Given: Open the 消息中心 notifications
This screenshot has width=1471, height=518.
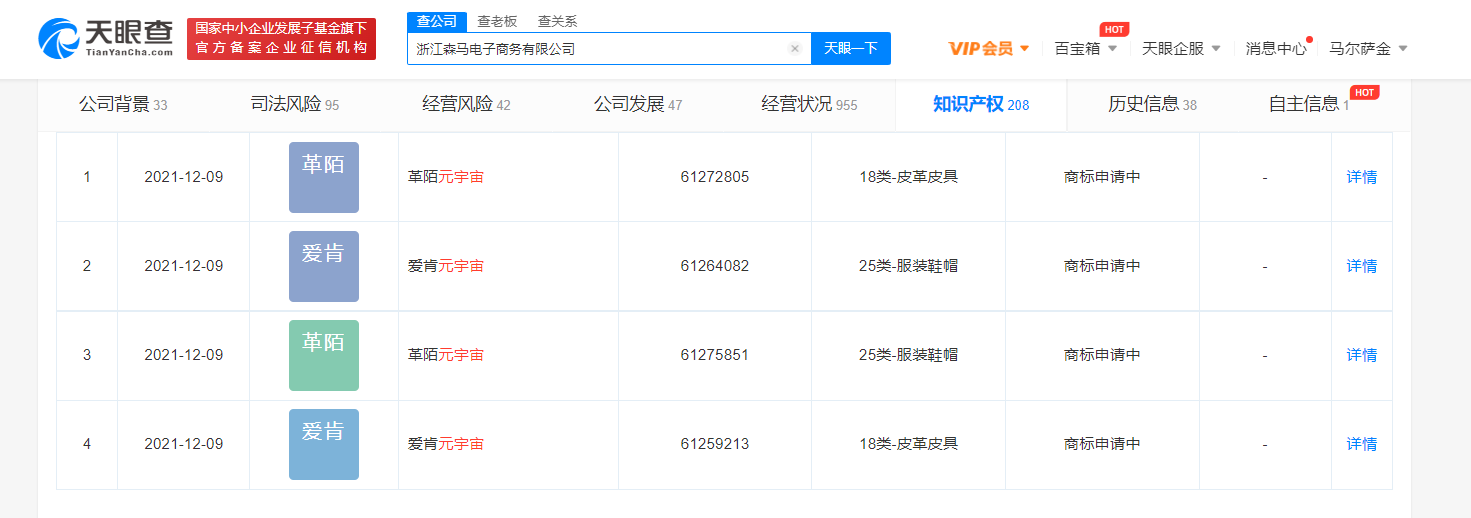Looking at the screenshot, I should tap(1275, 48).
